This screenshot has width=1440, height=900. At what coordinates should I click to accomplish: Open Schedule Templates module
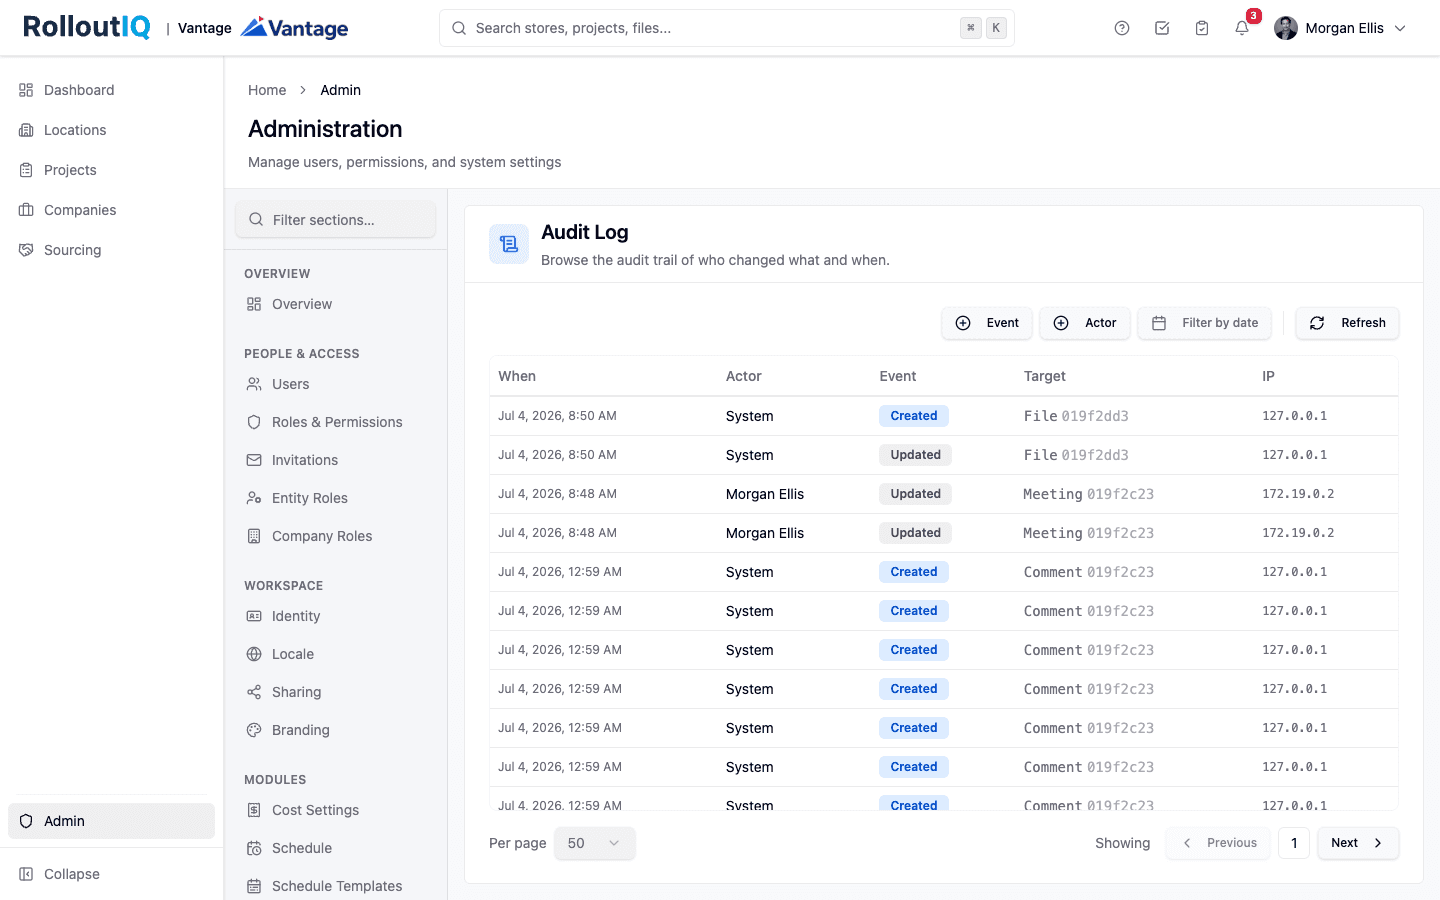(x=336, y=886)
